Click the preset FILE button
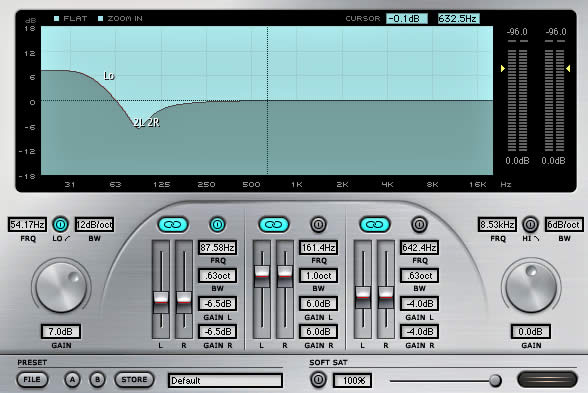The width and height of the screenshot is (588, 393). (x=32, y=380)
